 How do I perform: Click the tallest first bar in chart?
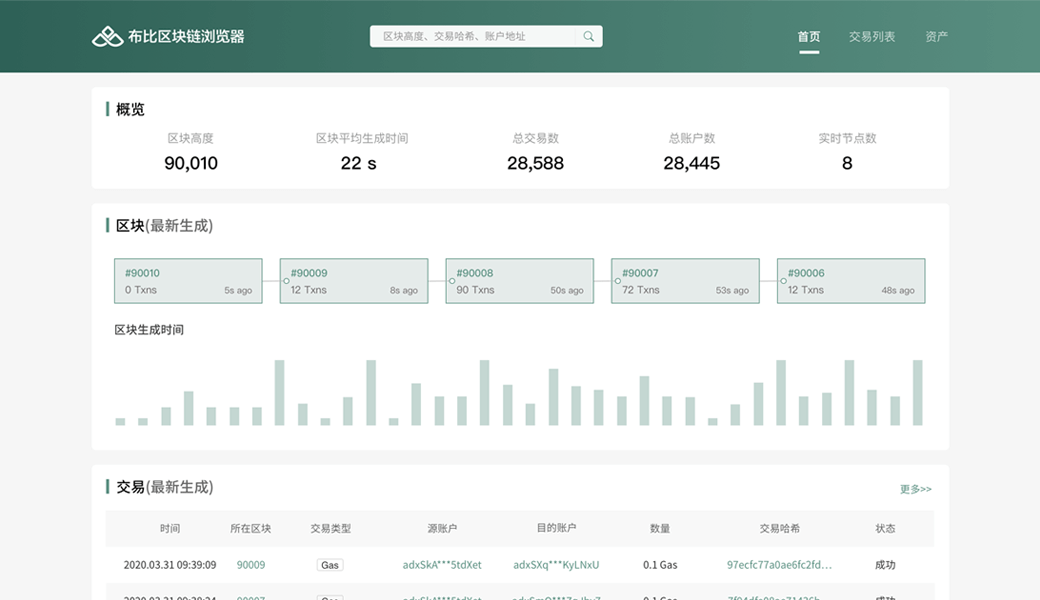(280, 393)
